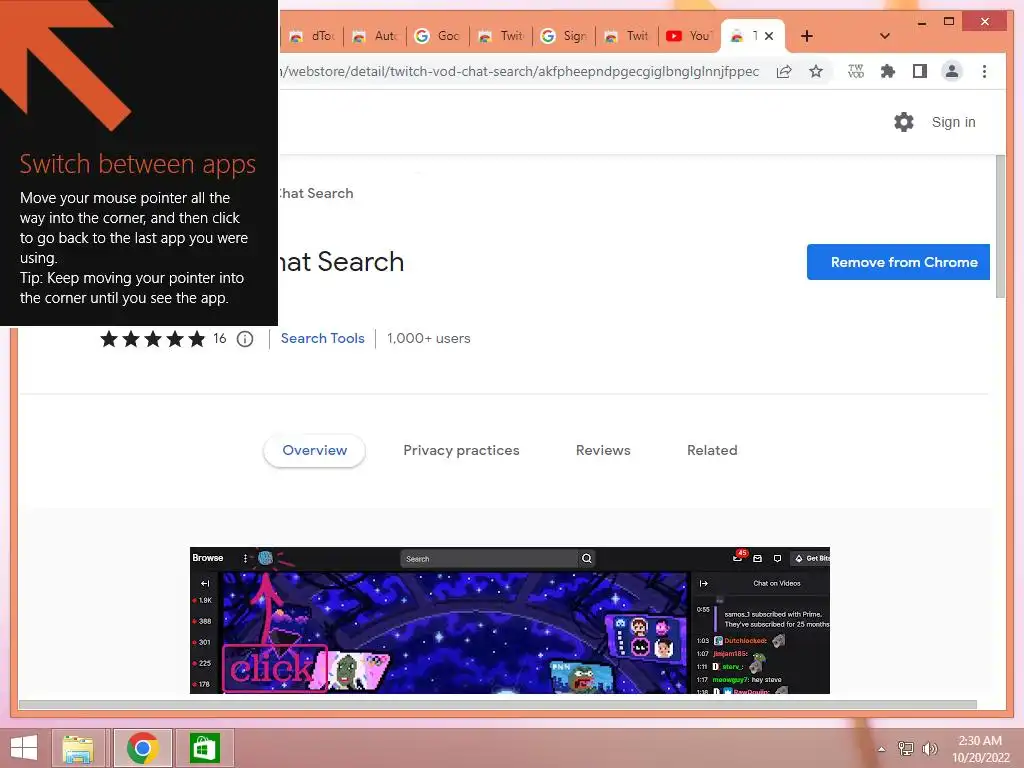
Task: Switch to the 'dTo' tab
Action: coord(312,36)
